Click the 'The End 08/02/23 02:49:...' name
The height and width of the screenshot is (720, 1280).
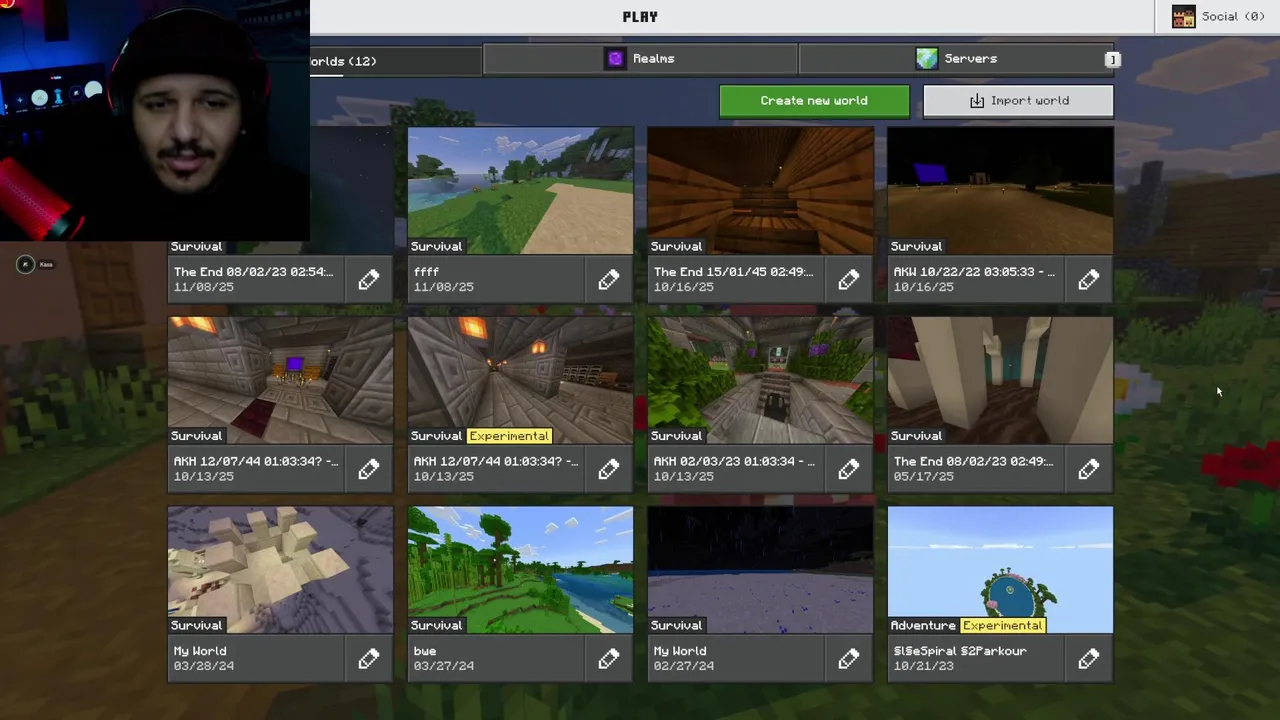click(x=974, y=462)
